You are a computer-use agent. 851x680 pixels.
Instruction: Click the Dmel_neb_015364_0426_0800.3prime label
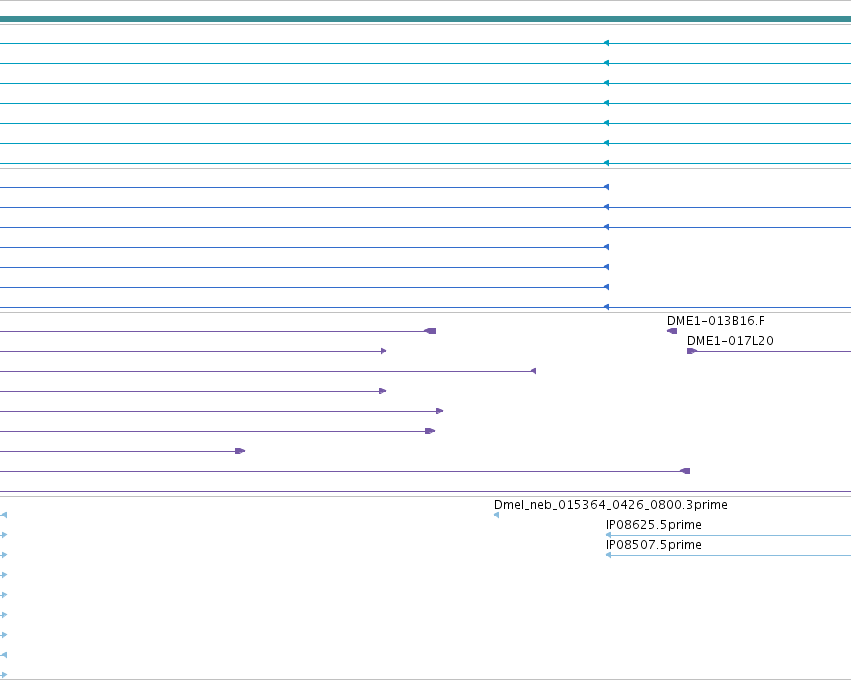pyautogui.click(x=611, y=505)
